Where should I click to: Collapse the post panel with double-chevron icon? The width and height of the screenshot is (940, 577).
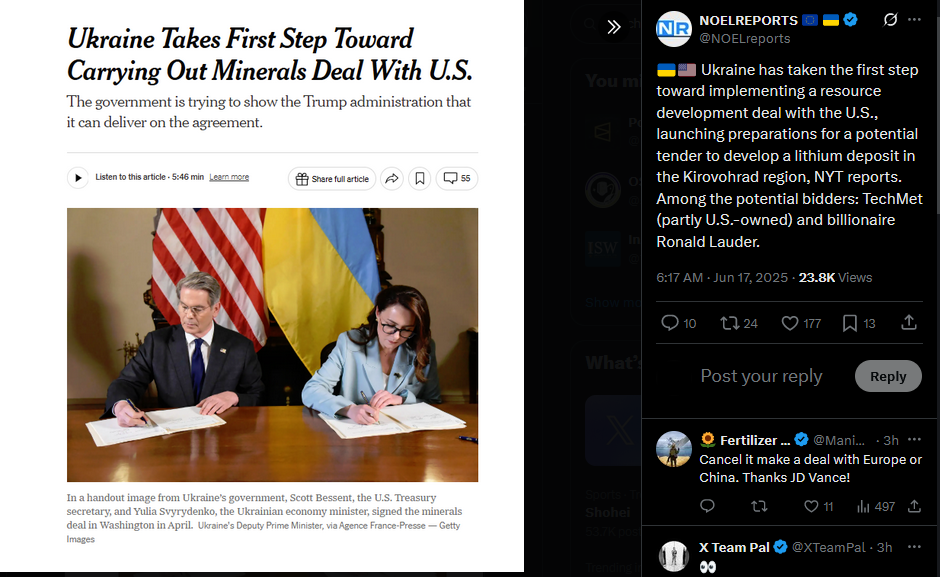point(613,26)
